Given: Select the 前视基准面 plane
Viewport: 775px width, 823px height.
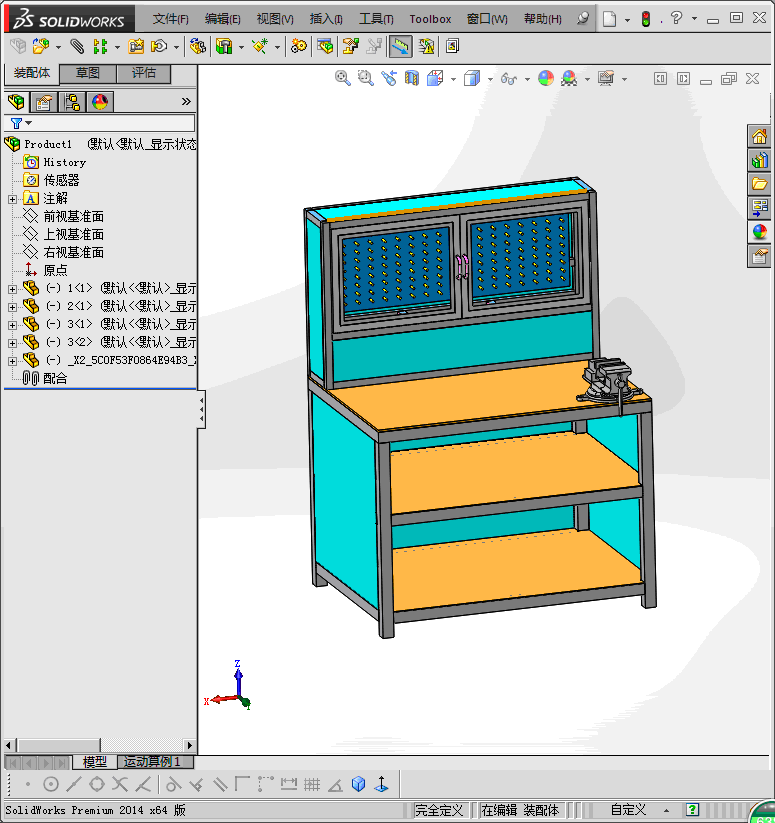Looking at the screenshot, I should [73, 216].
